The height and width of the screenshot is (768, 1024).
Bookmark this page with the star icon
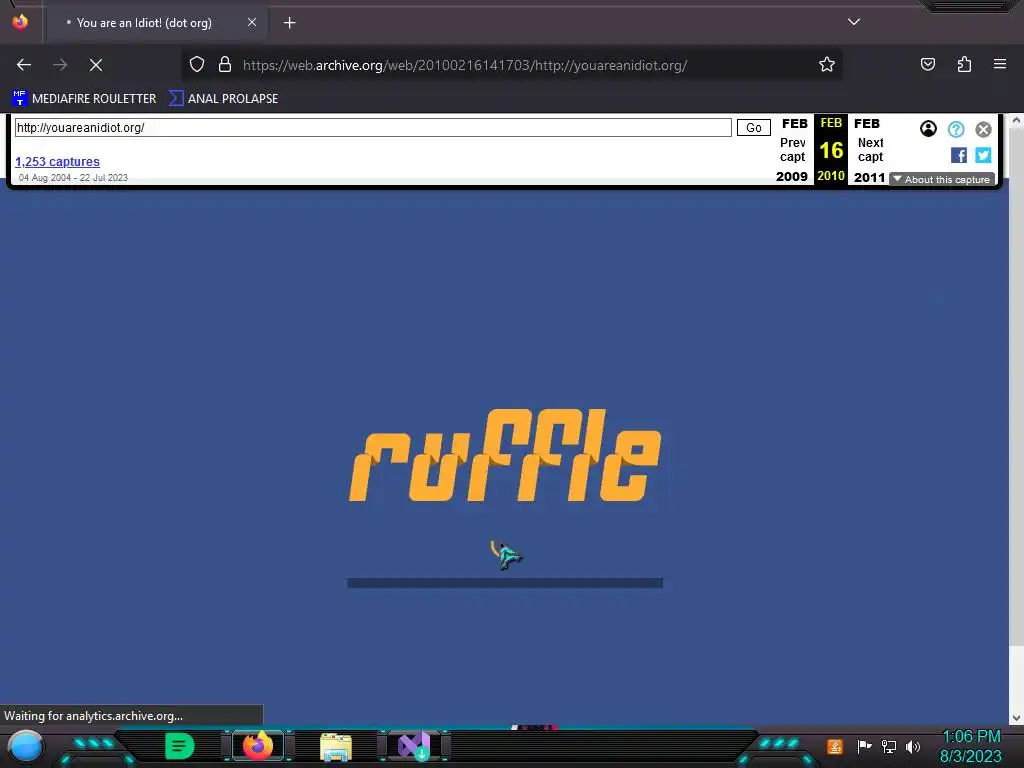coord(827,65)
